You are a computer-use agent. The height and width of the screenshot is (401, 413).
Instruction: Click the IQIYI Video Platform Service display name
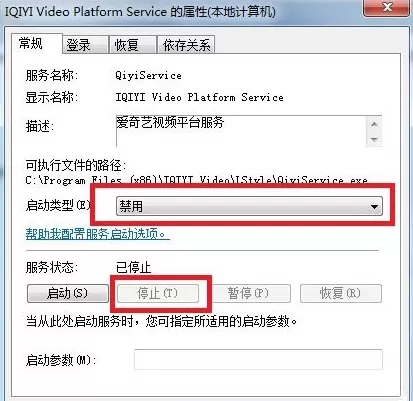(x=199, y=97)
